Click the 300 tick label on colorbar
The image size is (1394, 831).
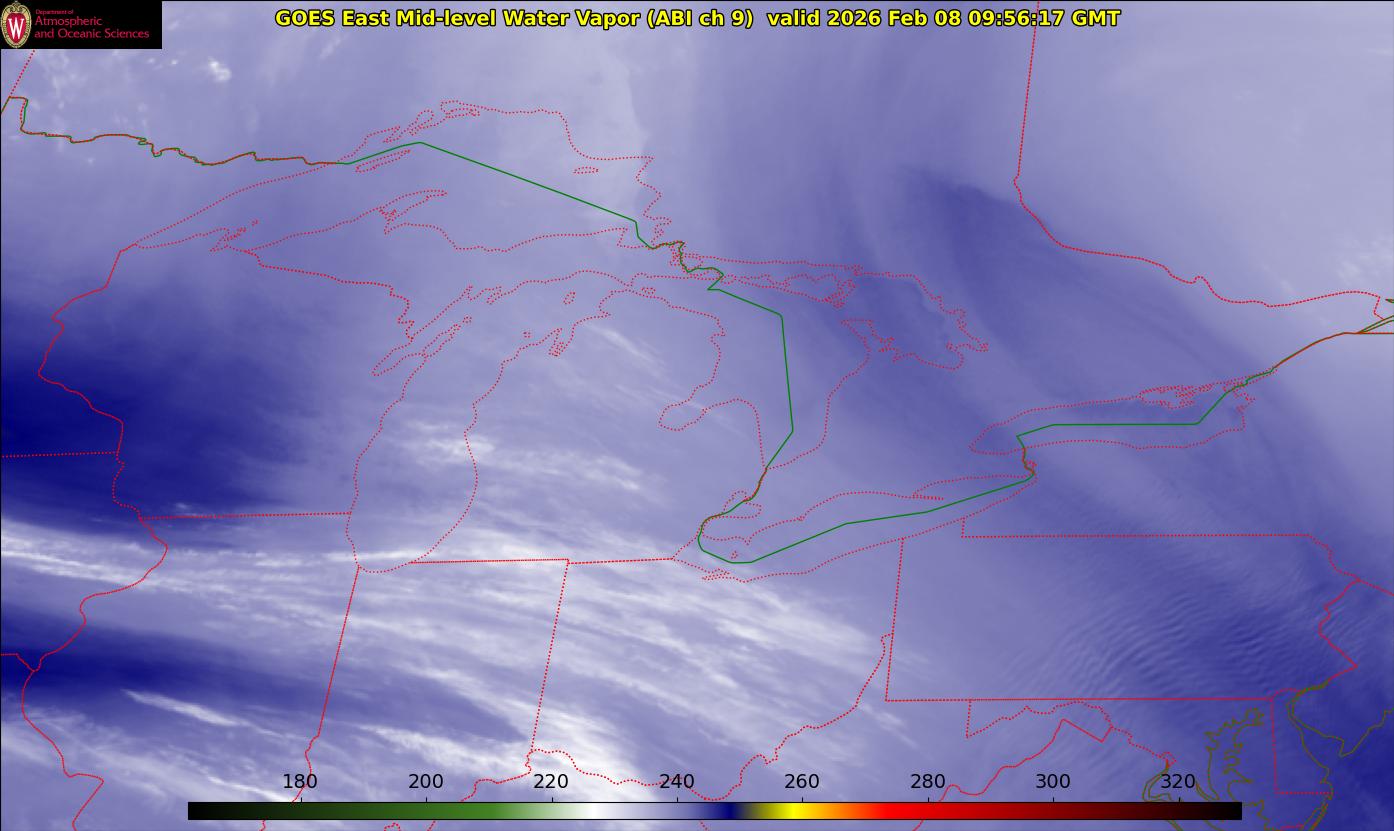1053,781
